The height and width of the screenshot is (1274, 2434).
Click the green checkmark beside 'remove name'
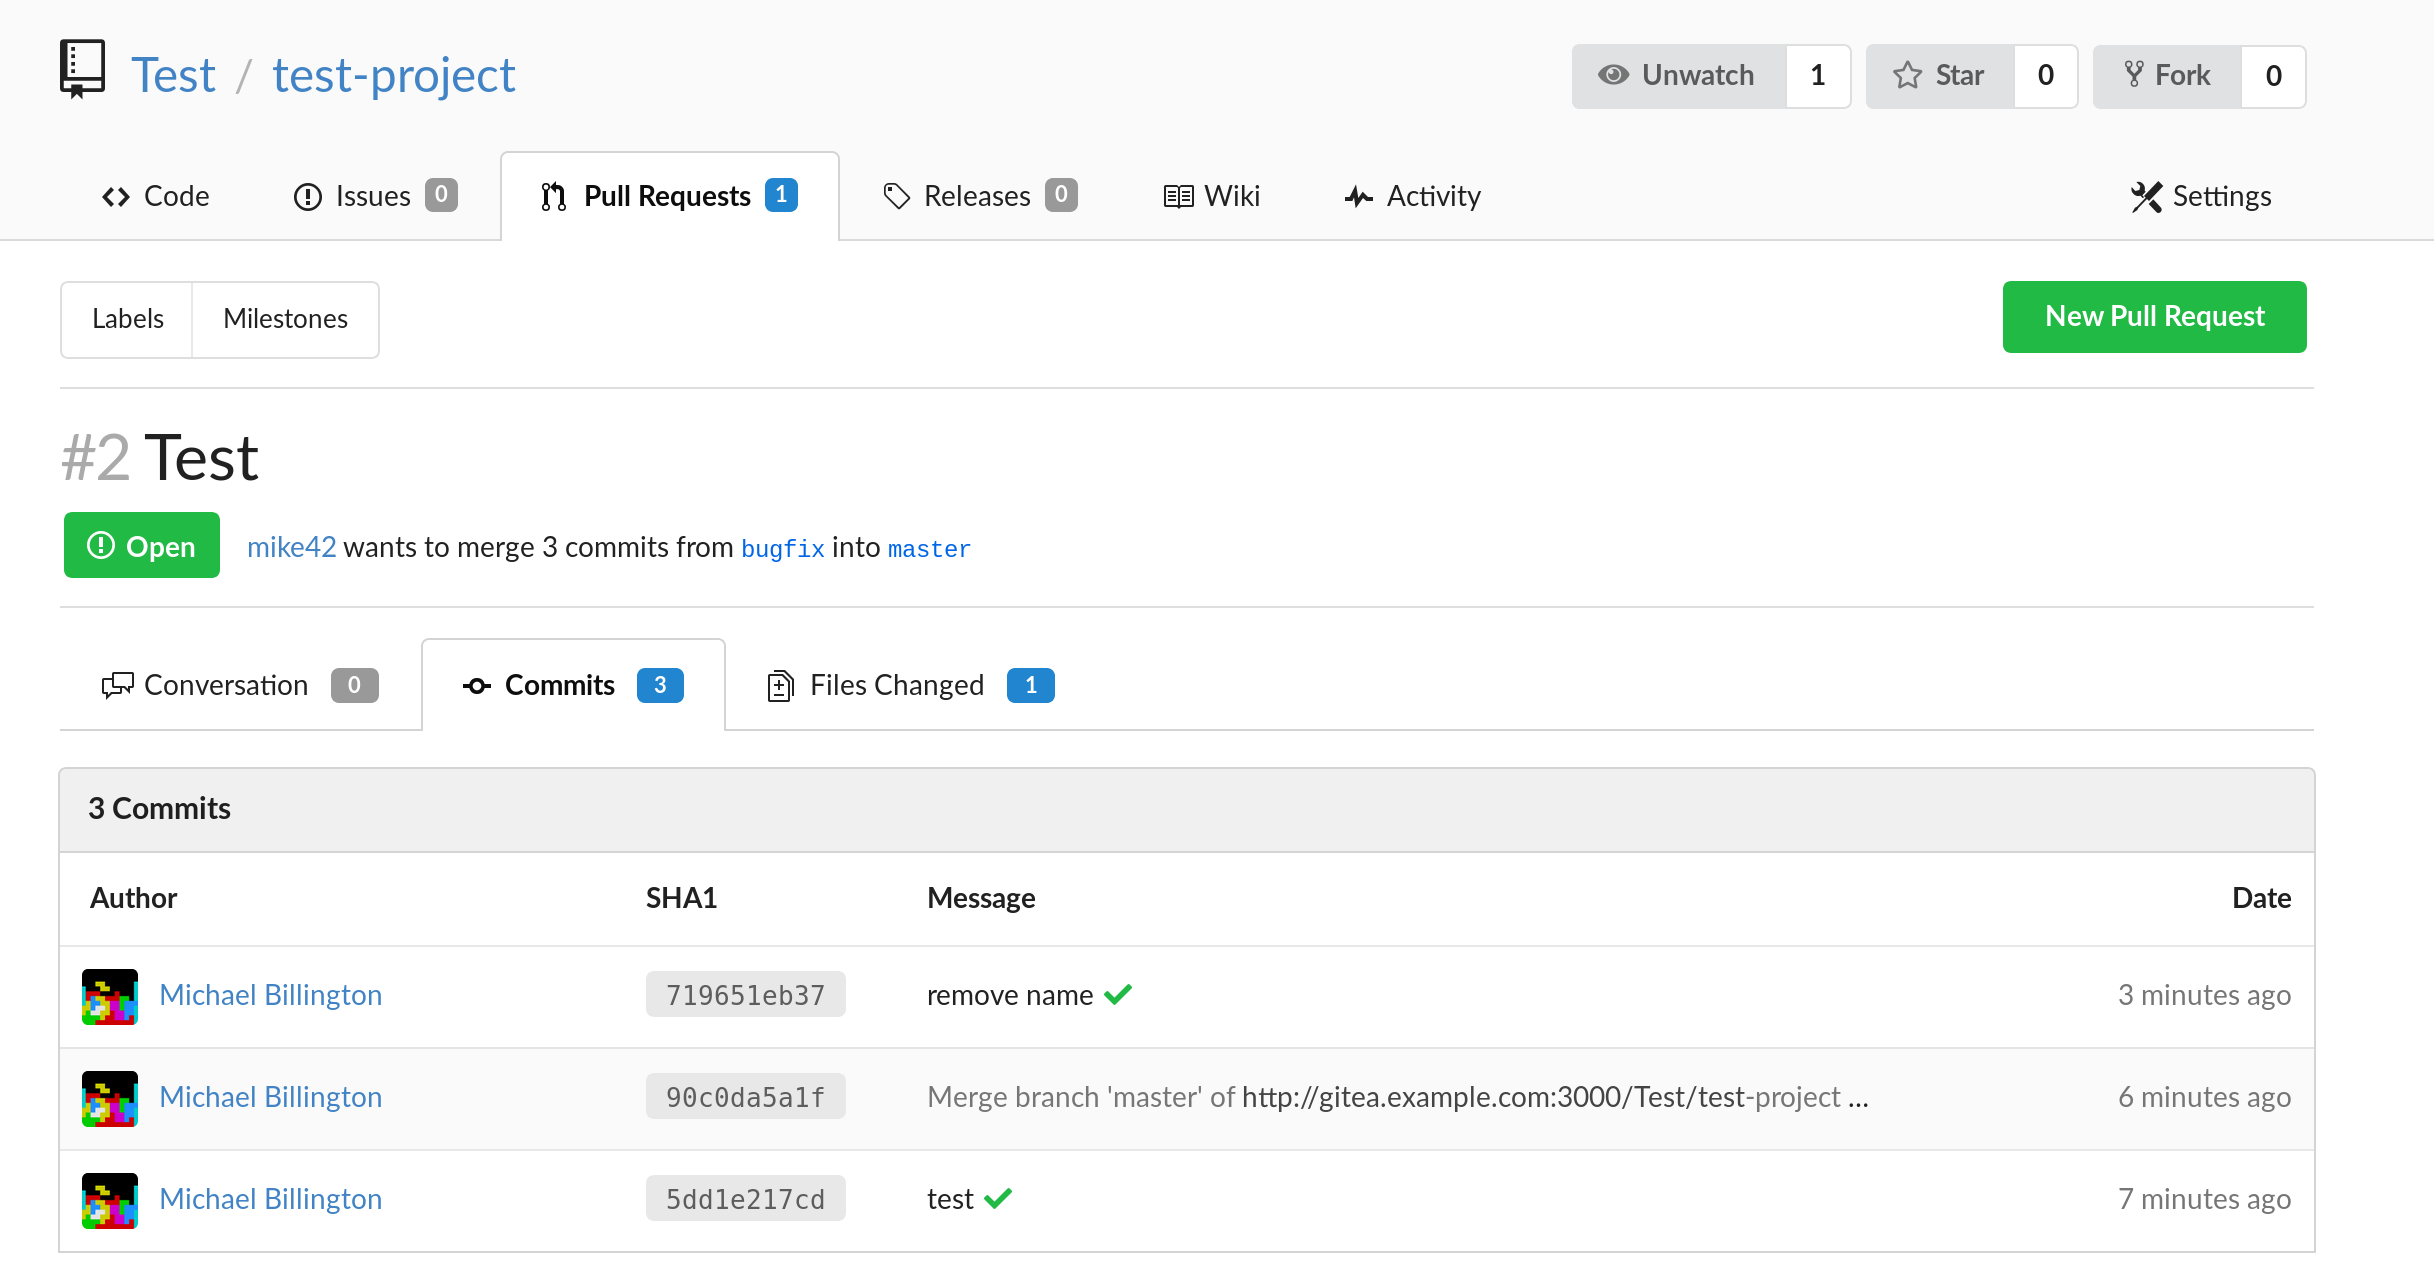[x=1118, y=995]
